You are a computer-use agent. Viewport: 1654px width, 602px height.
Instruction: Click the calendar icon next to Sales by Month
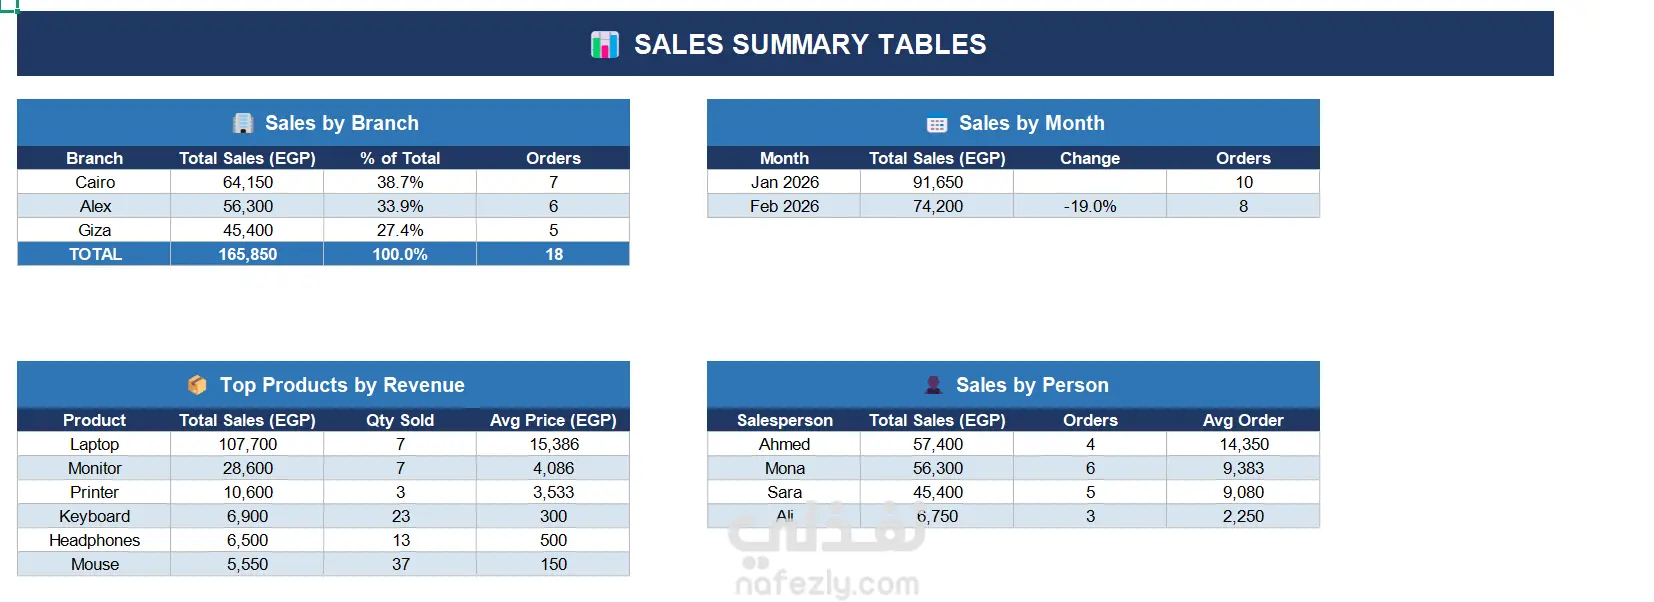pos(937,125)
